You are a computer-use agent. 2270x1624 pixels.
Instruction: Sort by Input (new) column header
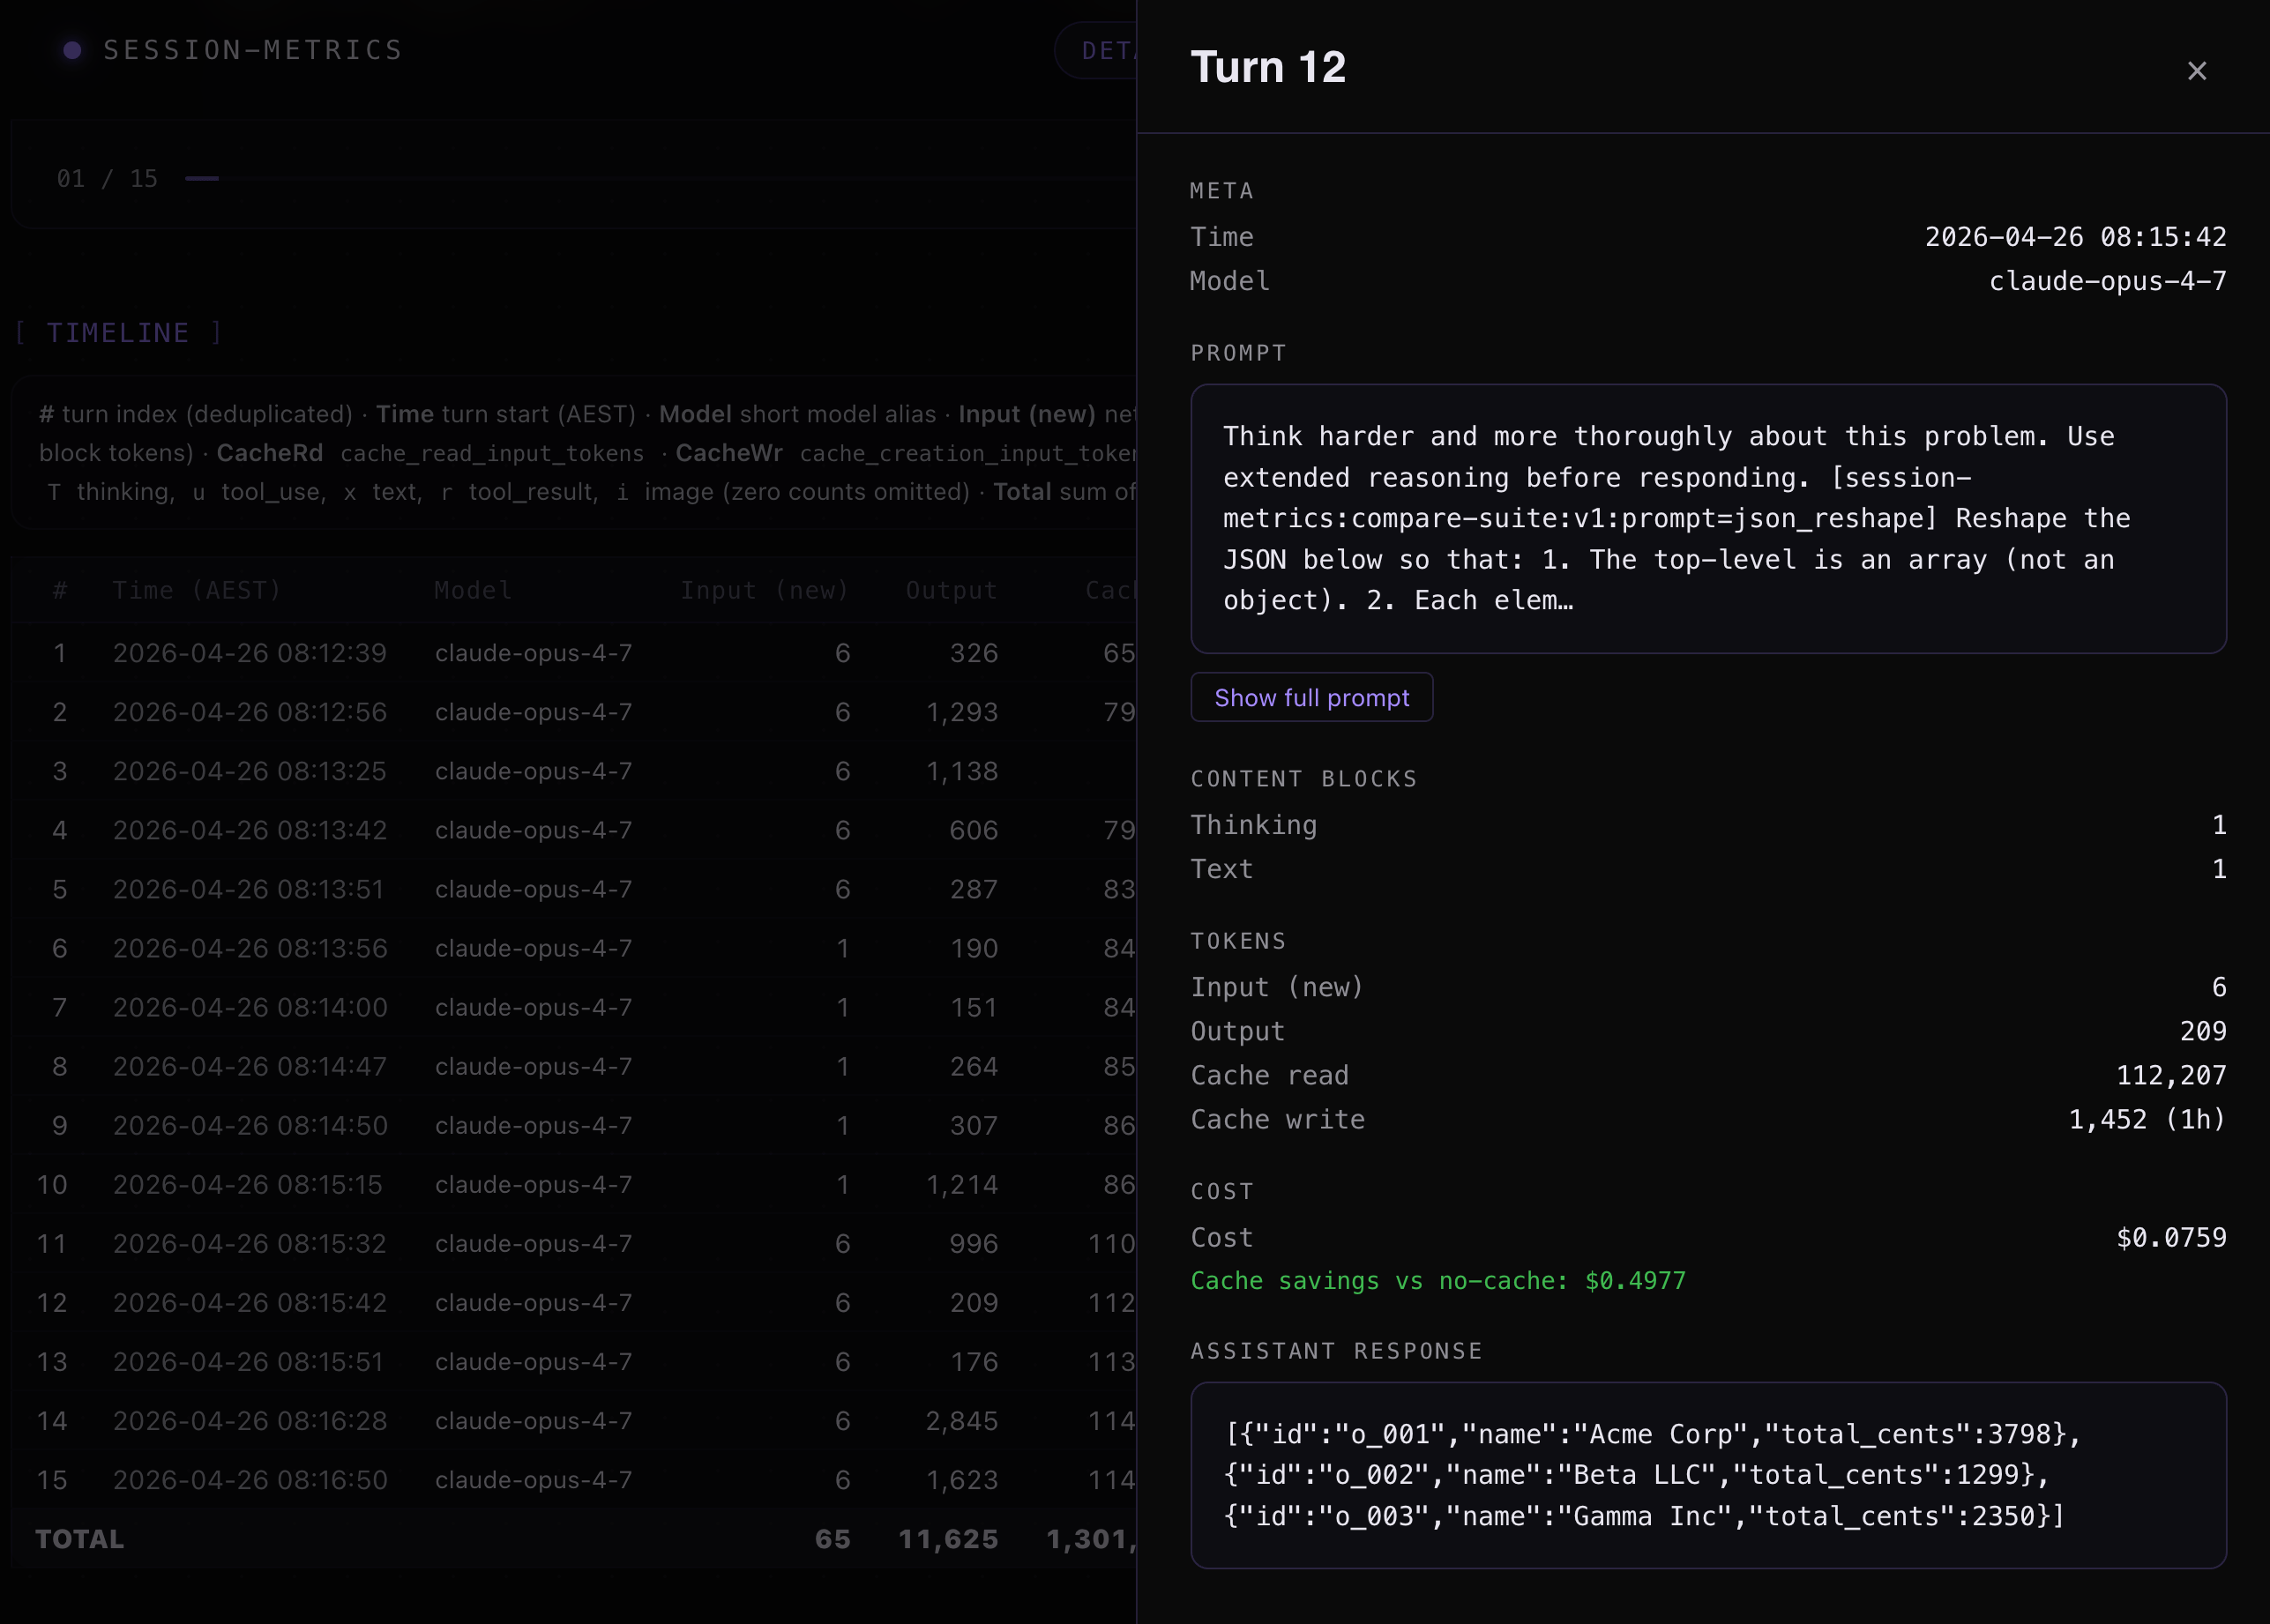[x=764, y=590]
